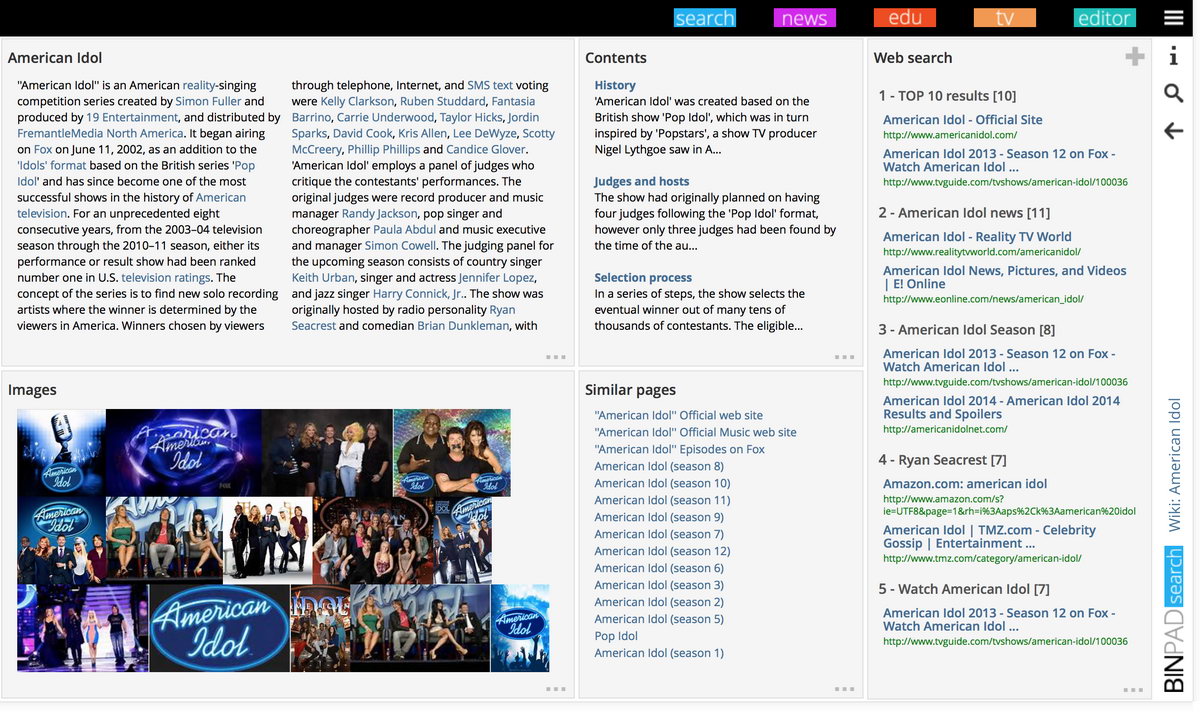This screenshot has height=712, width=1200.
Task: Click resize dots of Similar pages panel
Action: (844, 689)
